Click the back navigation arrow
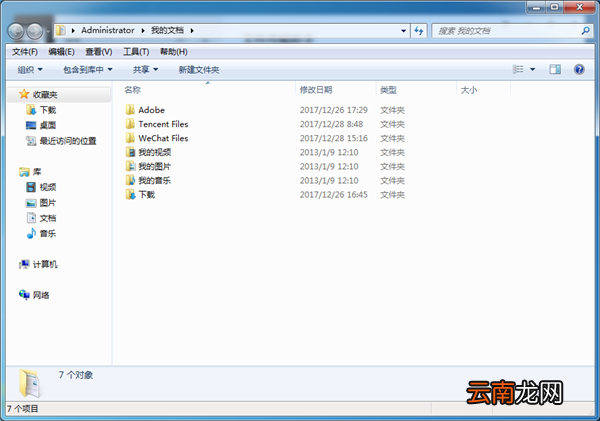 [16, 31]
